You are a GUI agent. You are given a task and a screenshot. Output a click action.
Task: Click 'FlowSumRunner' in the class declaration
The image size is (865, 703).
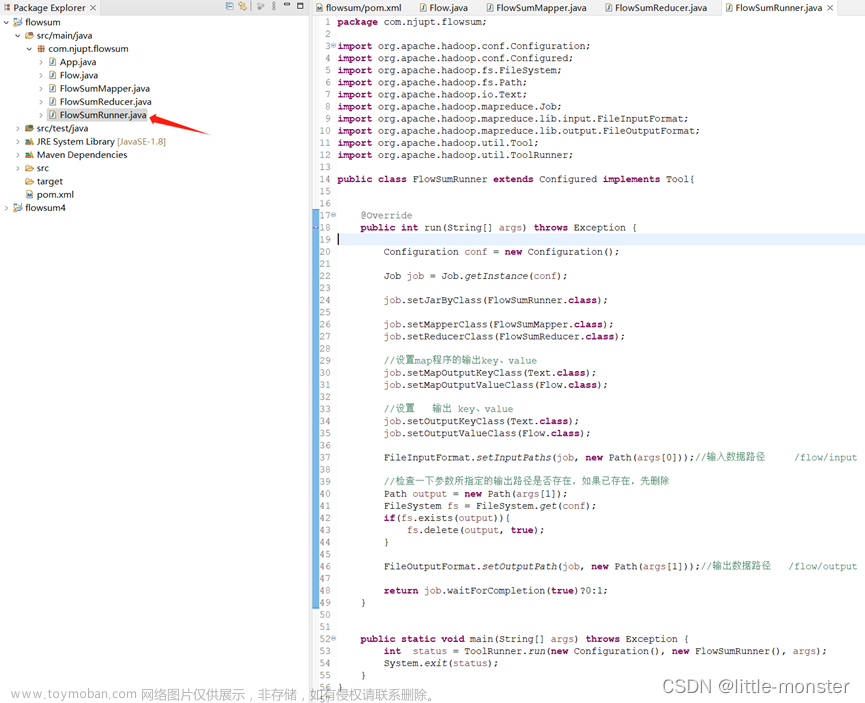point(450,179)
